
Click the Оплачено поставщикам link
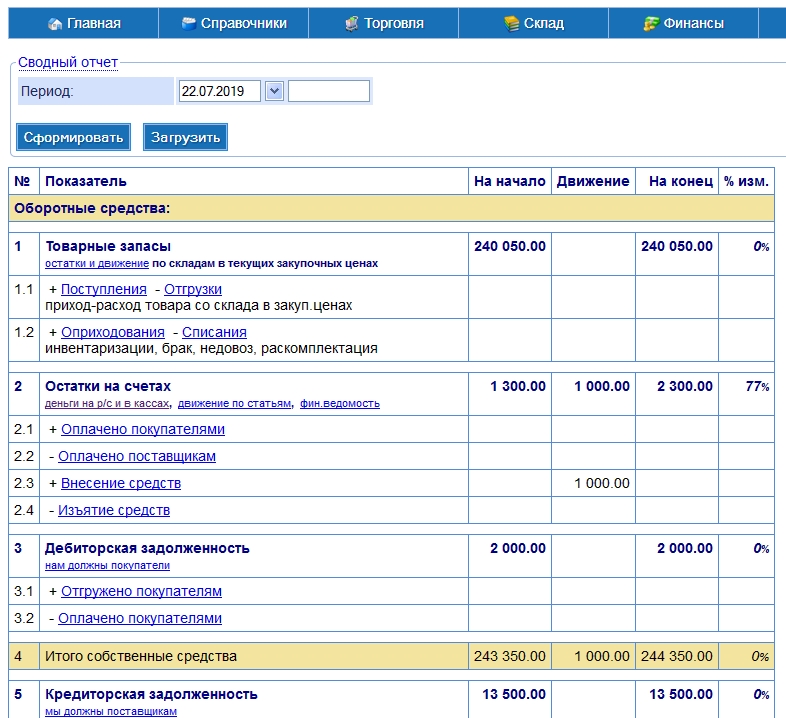pyautogui.click(x=137, y=456)
